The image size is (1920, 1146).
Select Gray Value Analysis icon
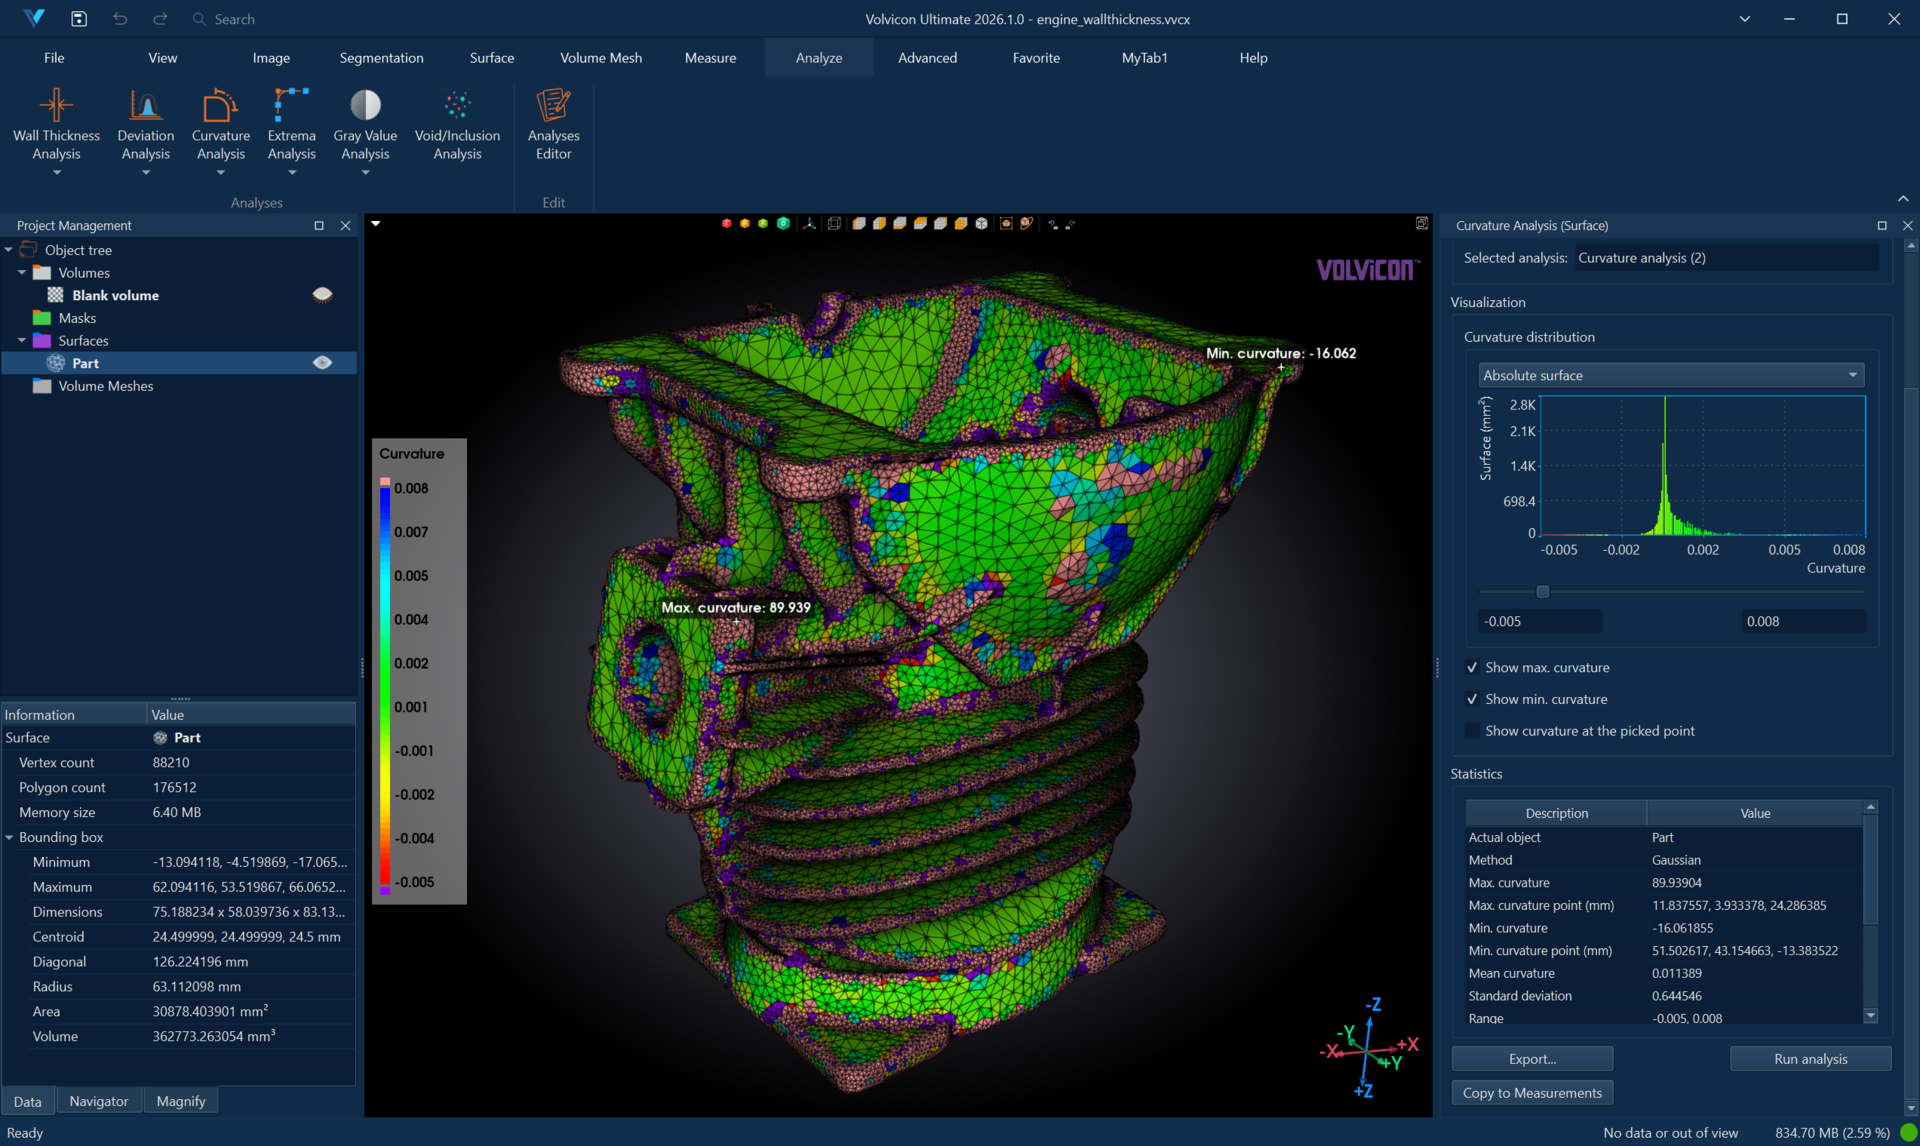tap(365, 106)
